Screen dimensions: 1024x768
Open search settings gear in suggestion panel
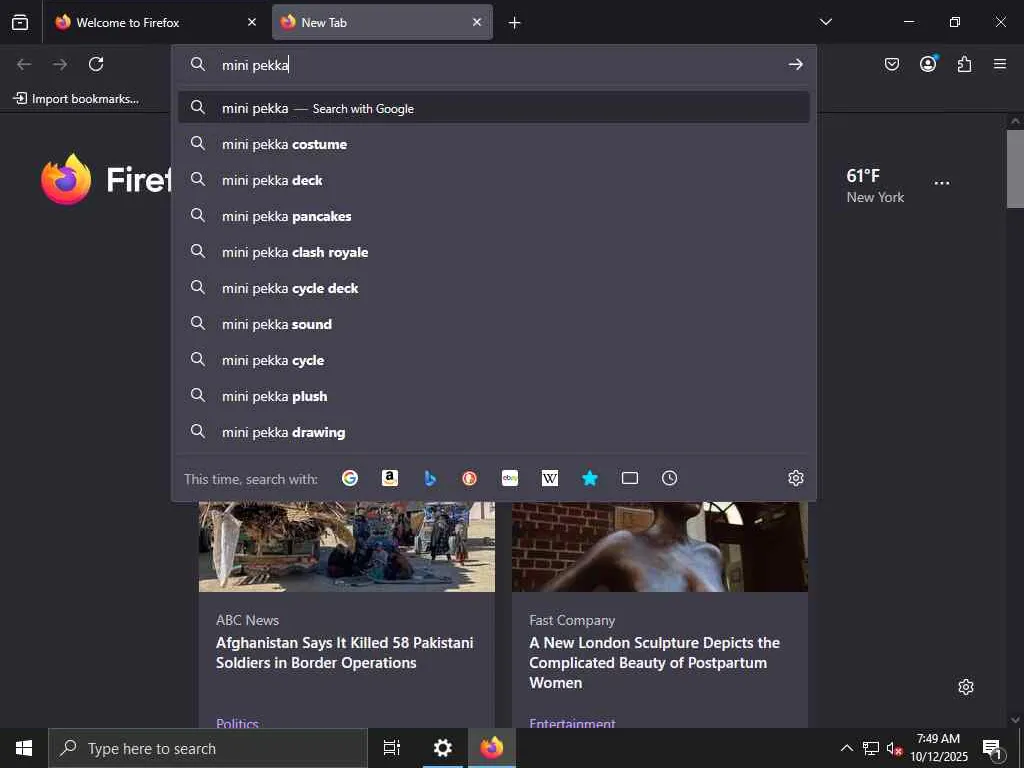[x=795, y=478]
